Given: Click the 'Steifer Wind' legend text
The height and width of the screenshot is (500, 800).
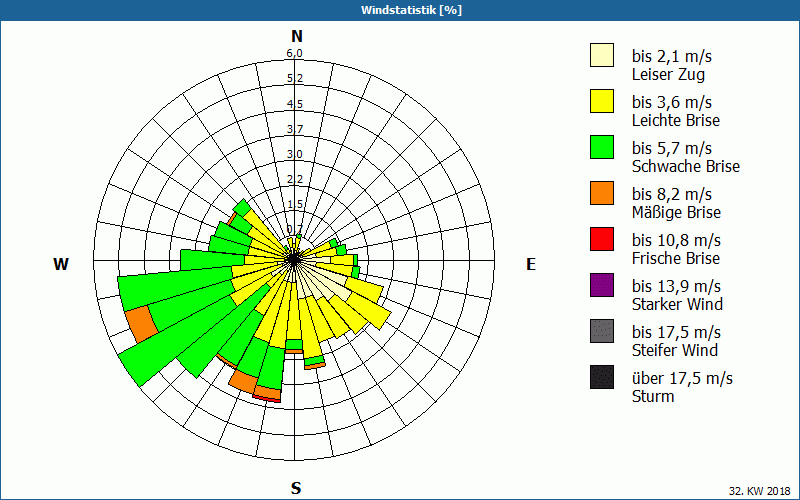Looking at the screenshot, I should point(674,350).
